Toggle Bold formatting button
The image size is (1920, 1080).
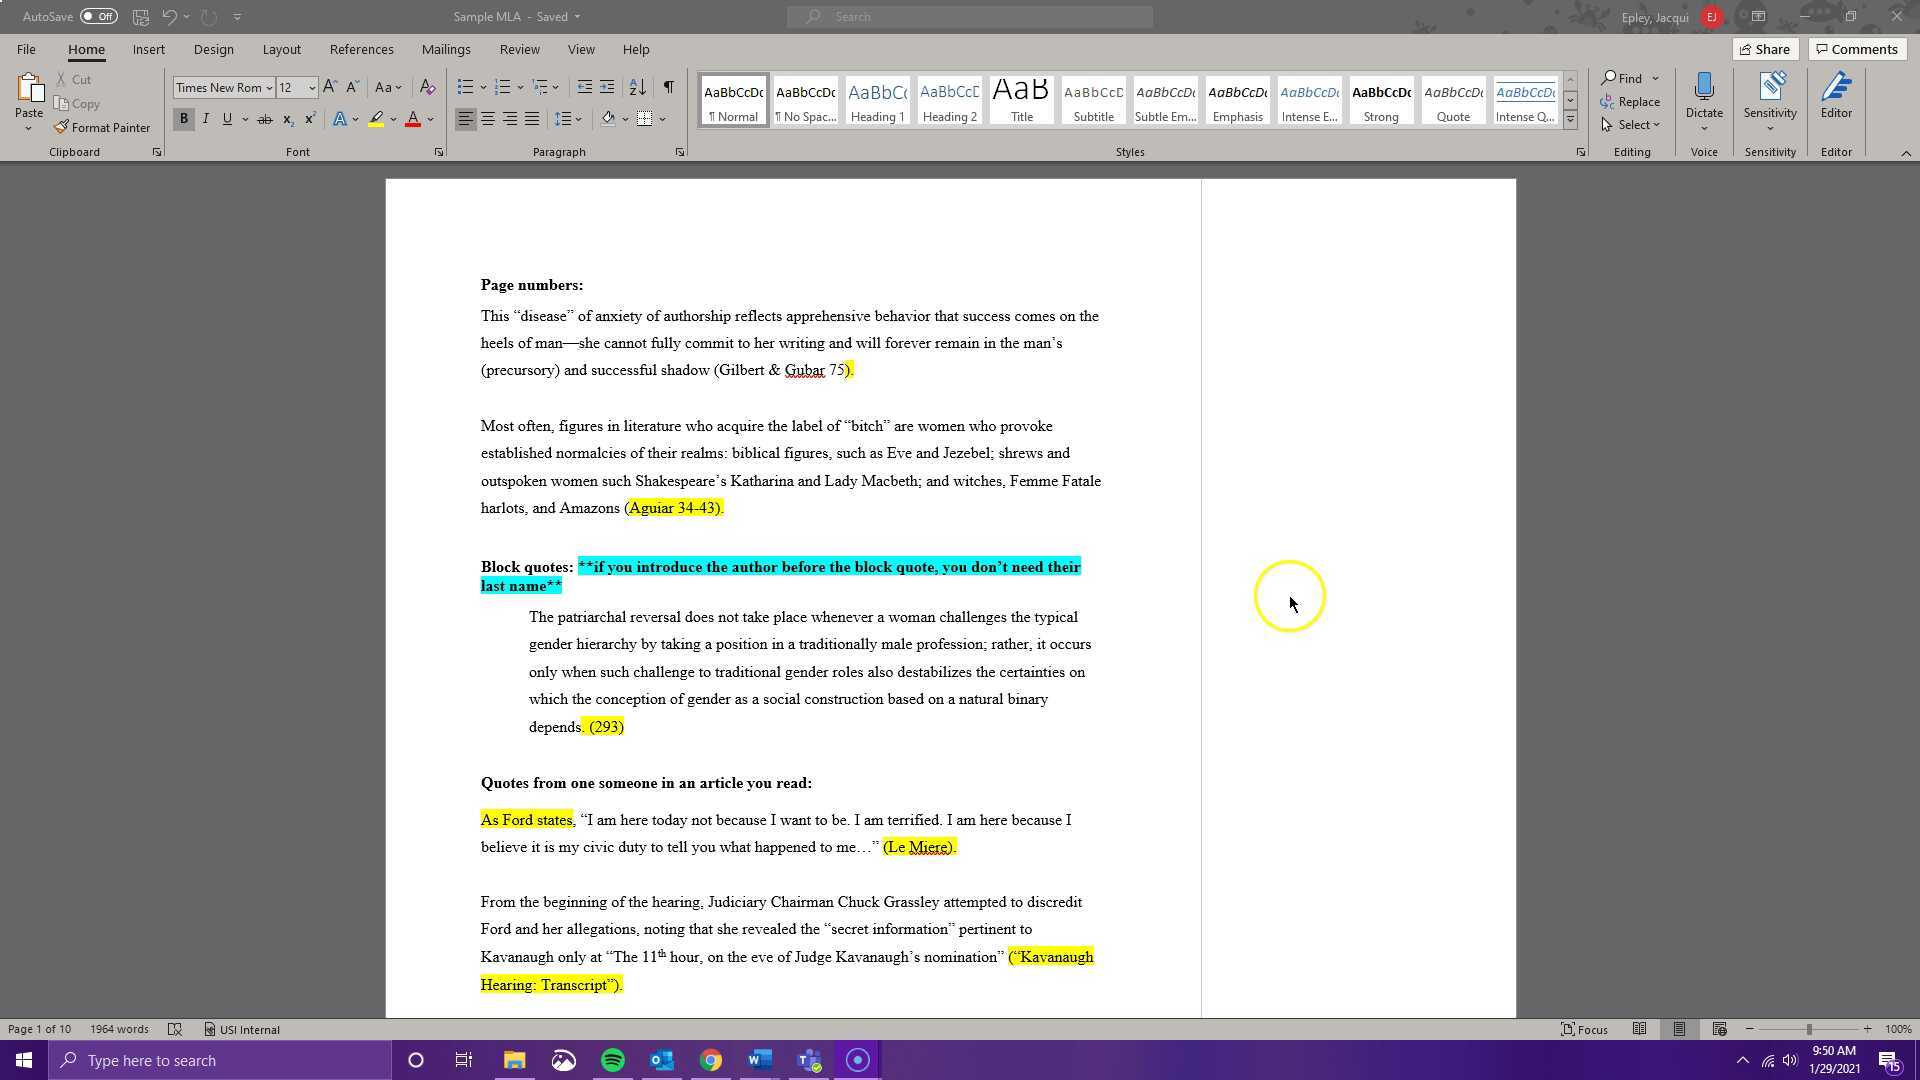point(183,119)
